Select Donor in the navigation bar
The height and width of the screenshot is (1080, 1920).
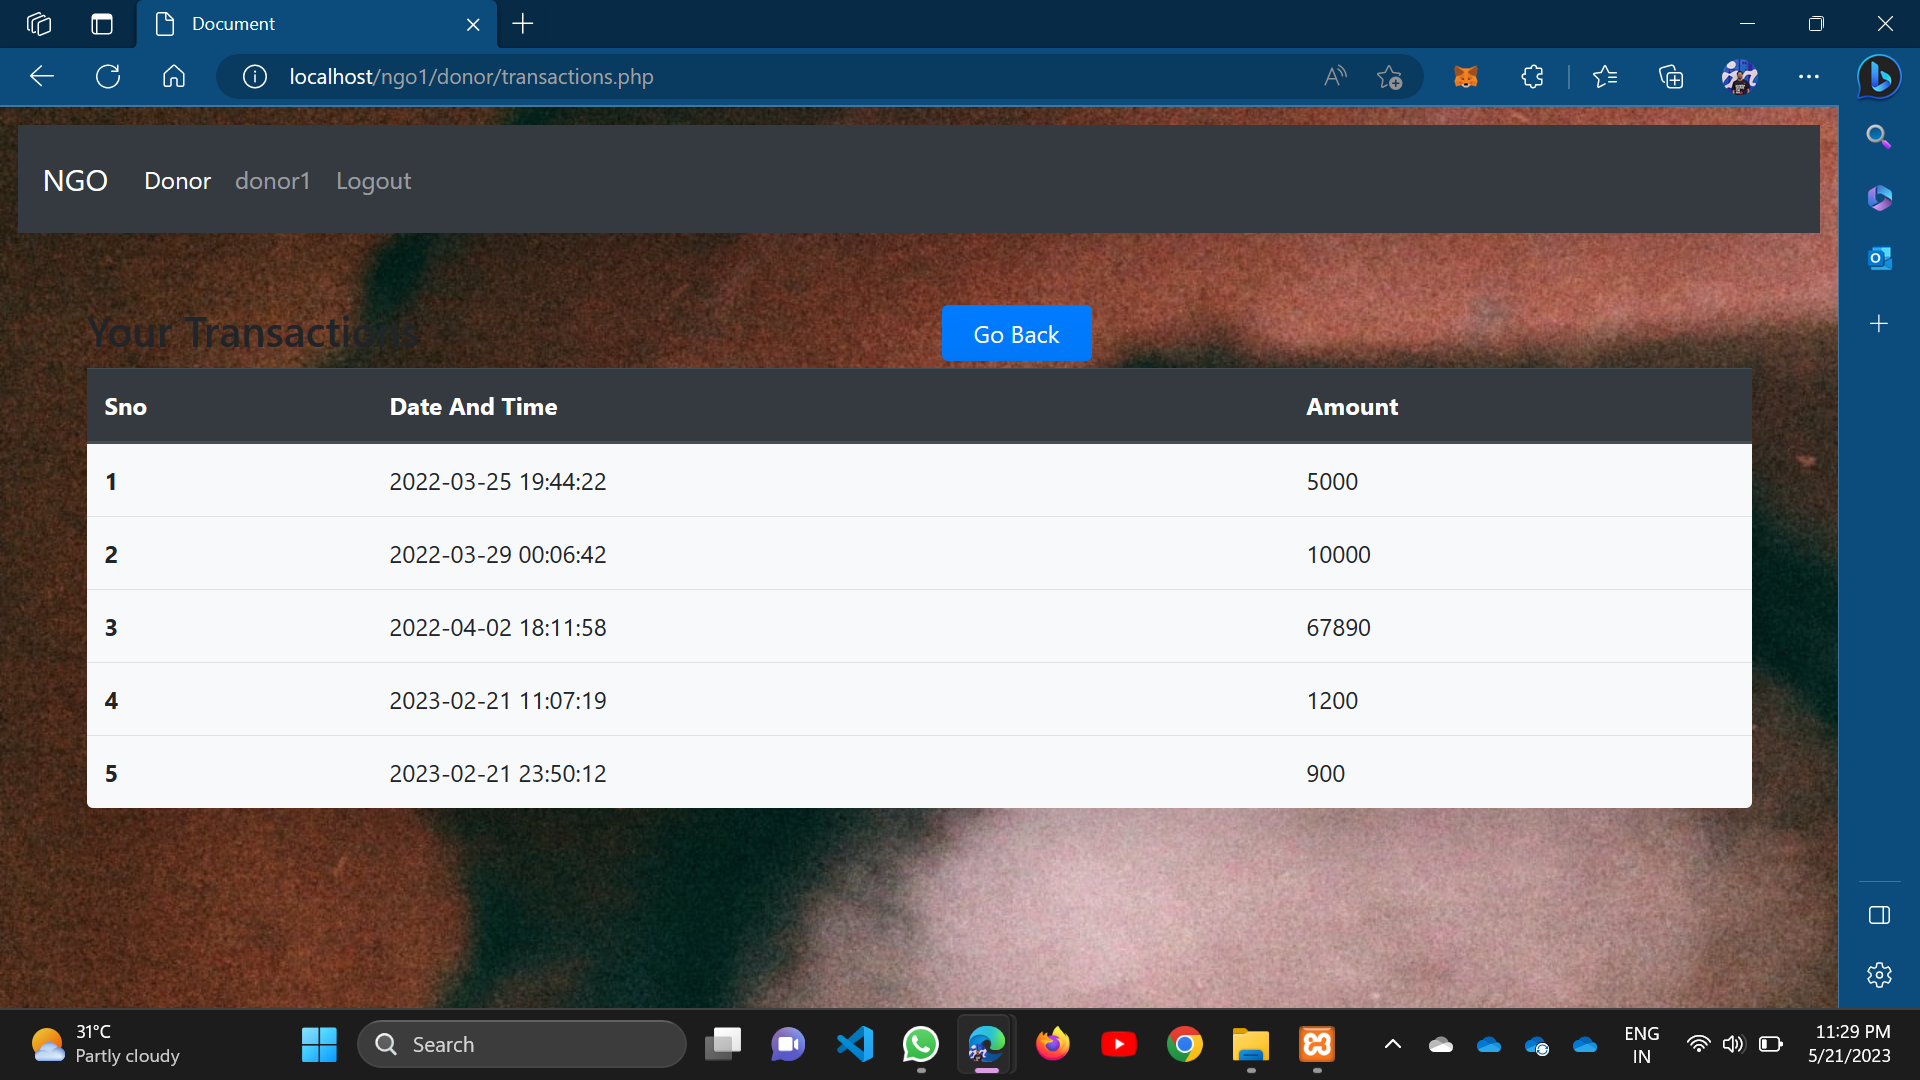177,181
